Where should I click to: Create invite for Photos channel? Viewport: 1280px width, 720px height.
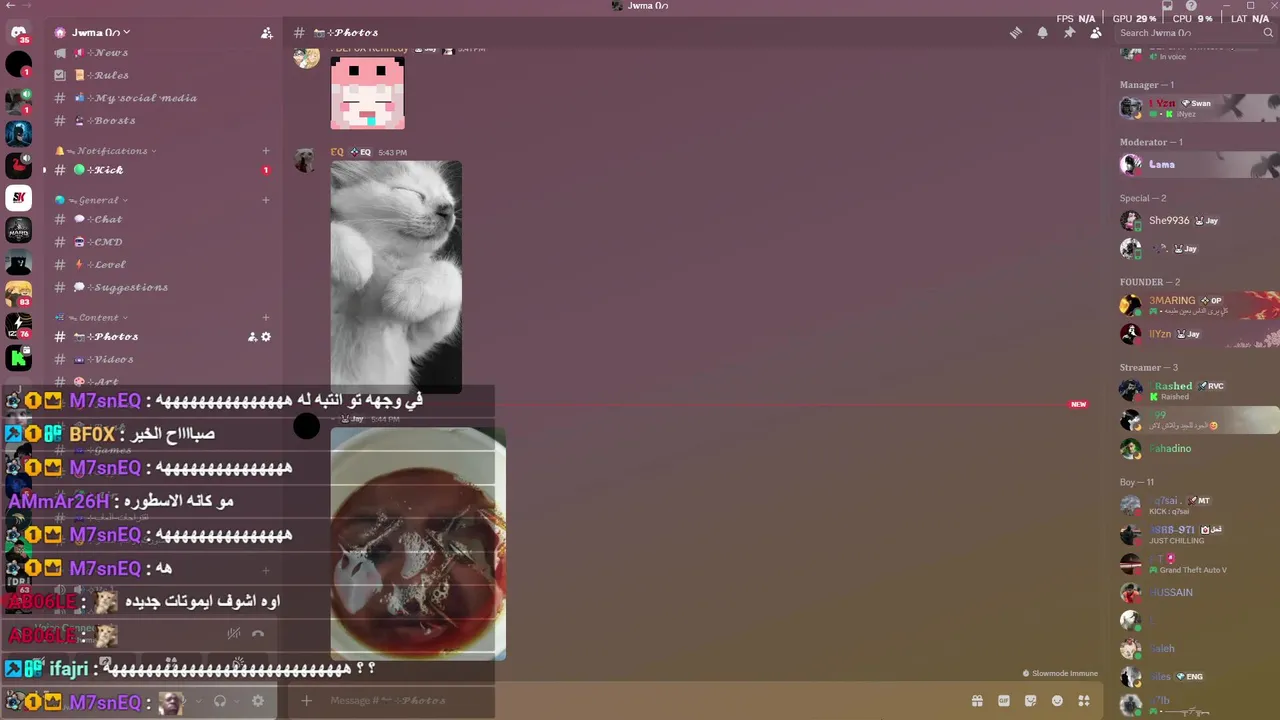point(252,337)
